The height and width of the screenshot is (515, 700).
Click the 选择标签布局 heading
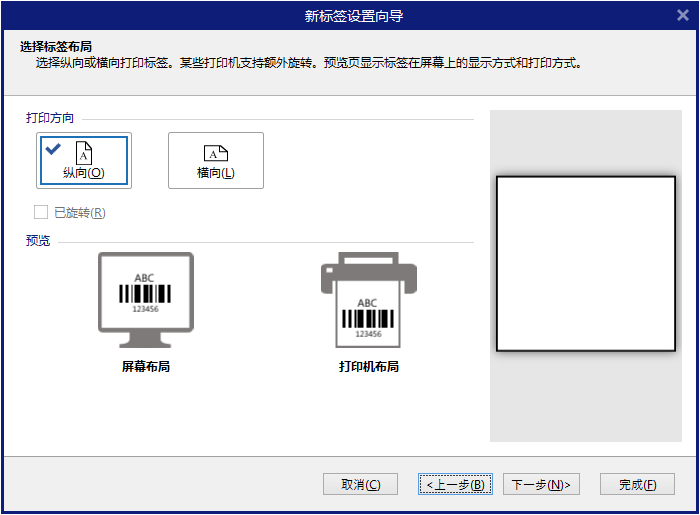point(57,47)
